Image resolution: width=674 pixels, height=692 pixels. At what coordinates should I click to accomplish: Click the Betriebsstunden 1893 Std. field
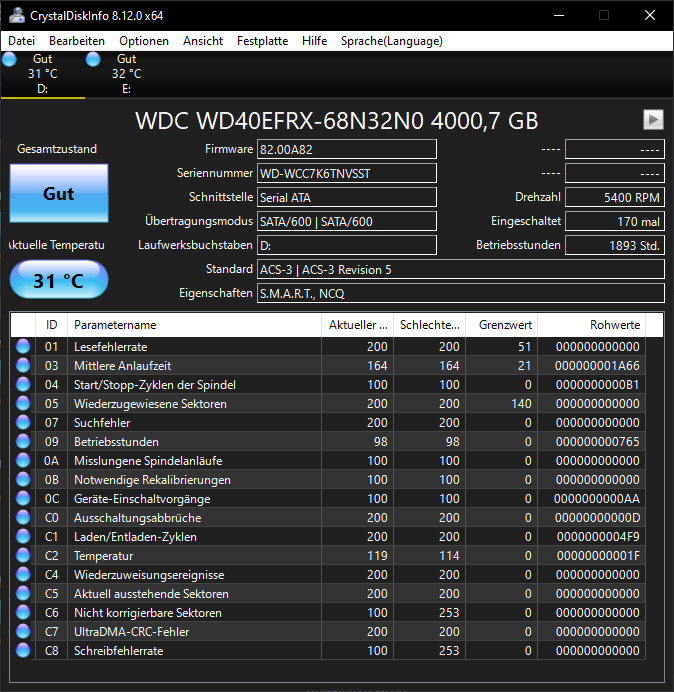coord(615,245)
